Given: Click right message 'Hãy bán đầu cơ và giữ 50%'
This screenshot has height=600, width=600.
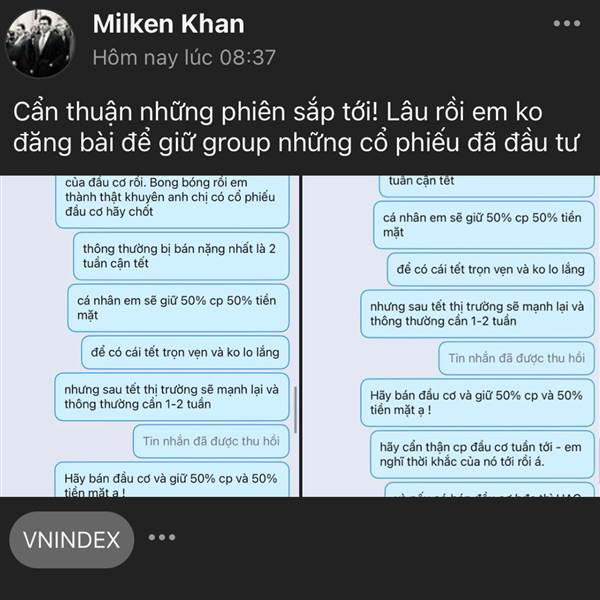Looking at the screenshot, I should (477, 403).
